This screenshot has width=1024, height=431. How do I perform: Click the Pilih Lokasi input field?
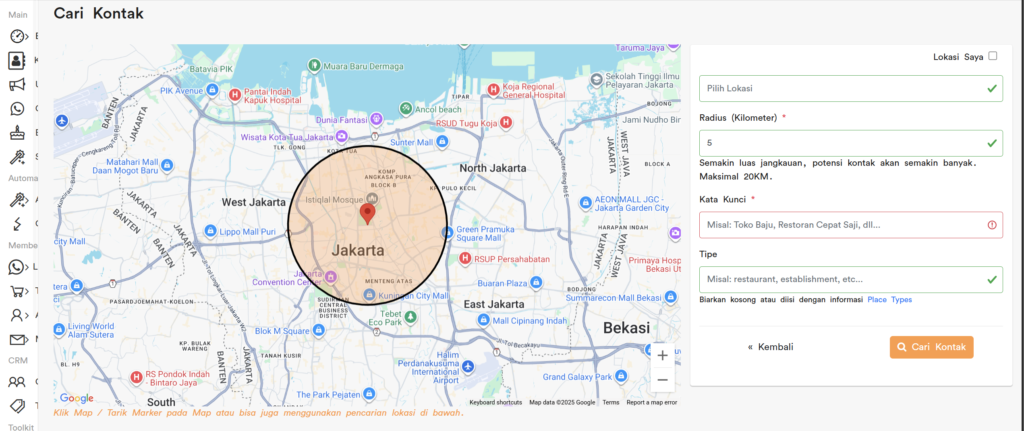840,89
